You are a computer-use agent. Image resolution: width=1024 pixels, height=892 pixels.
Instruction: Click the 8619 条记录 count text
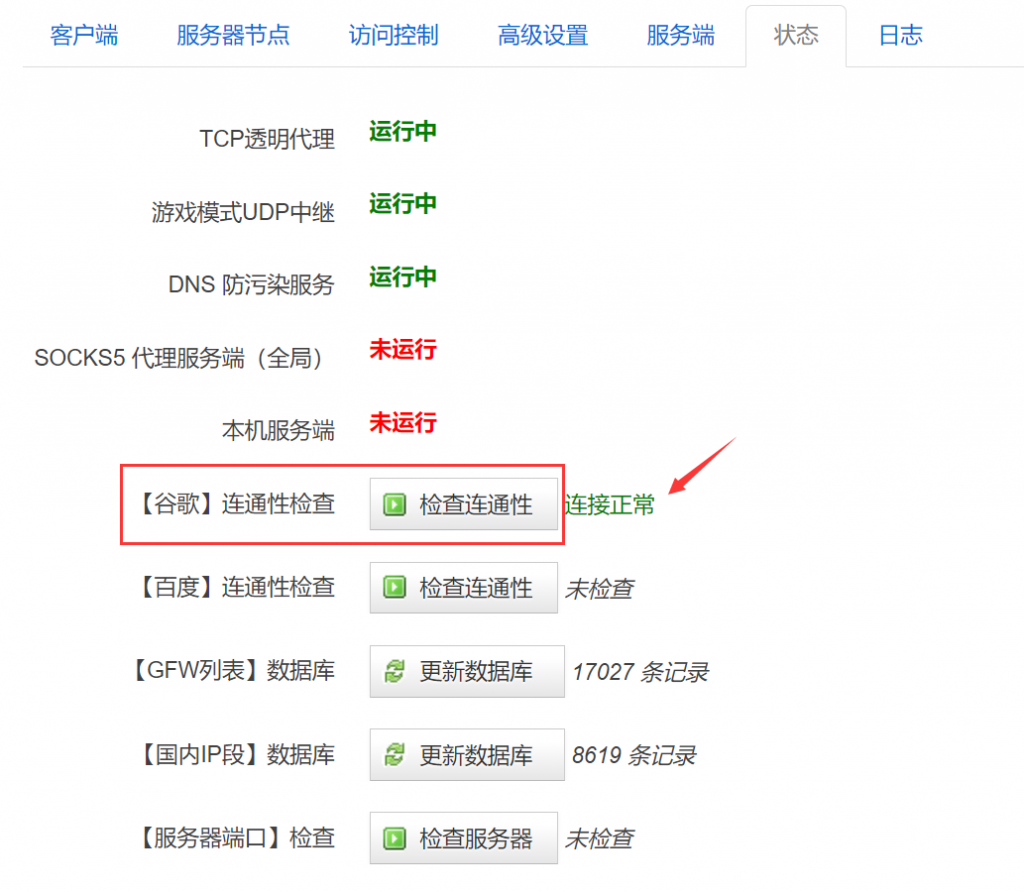pyautogui.click(x=634, y=755)
